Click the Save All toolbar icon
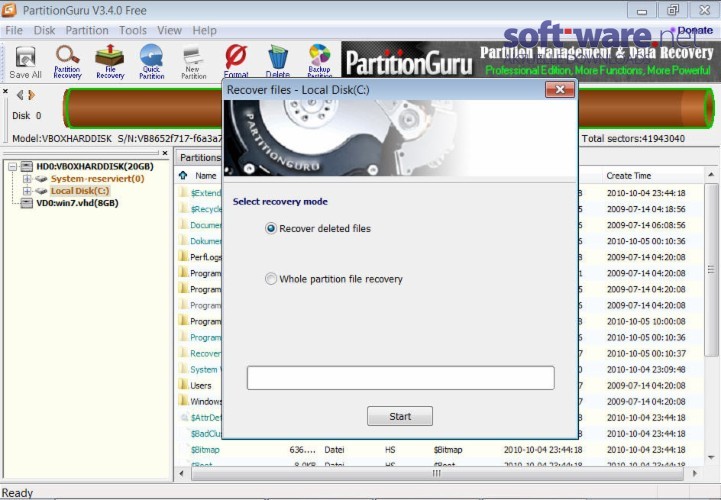This screenshot has height=500, width=721. (x=25, y=62)
